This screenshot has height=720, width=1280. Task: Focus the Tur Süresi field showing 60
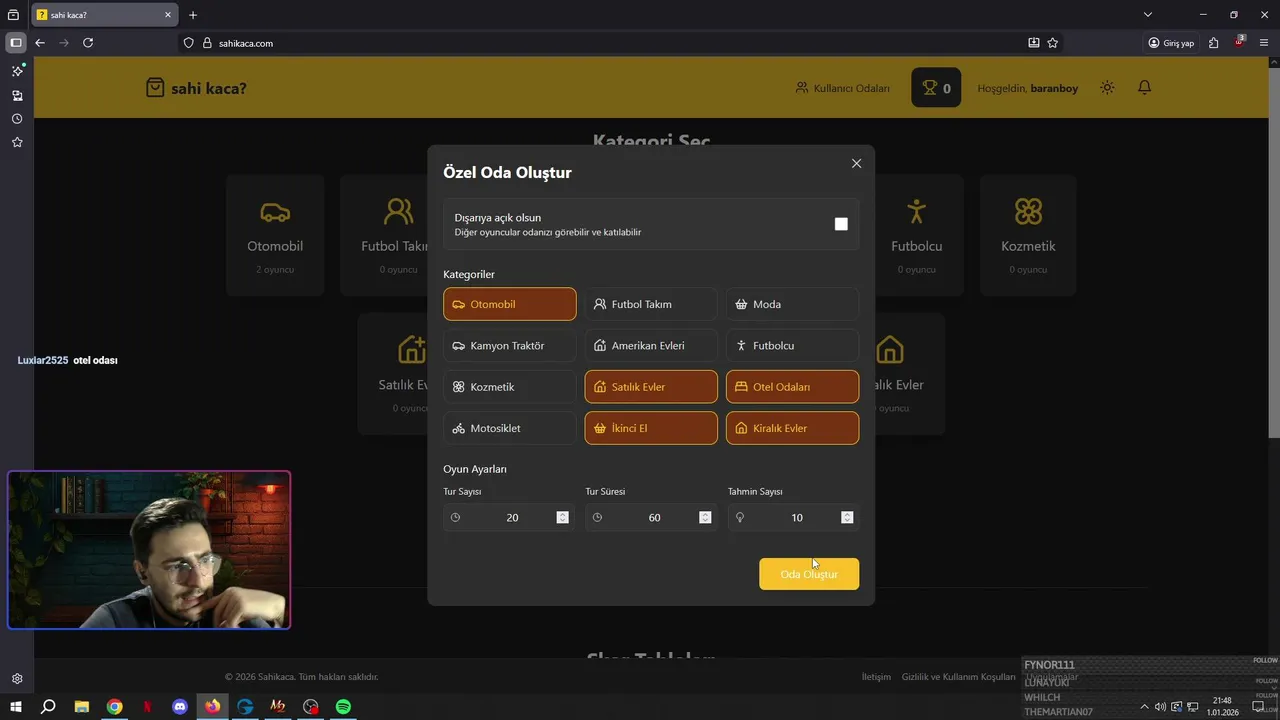click(651, 517)
